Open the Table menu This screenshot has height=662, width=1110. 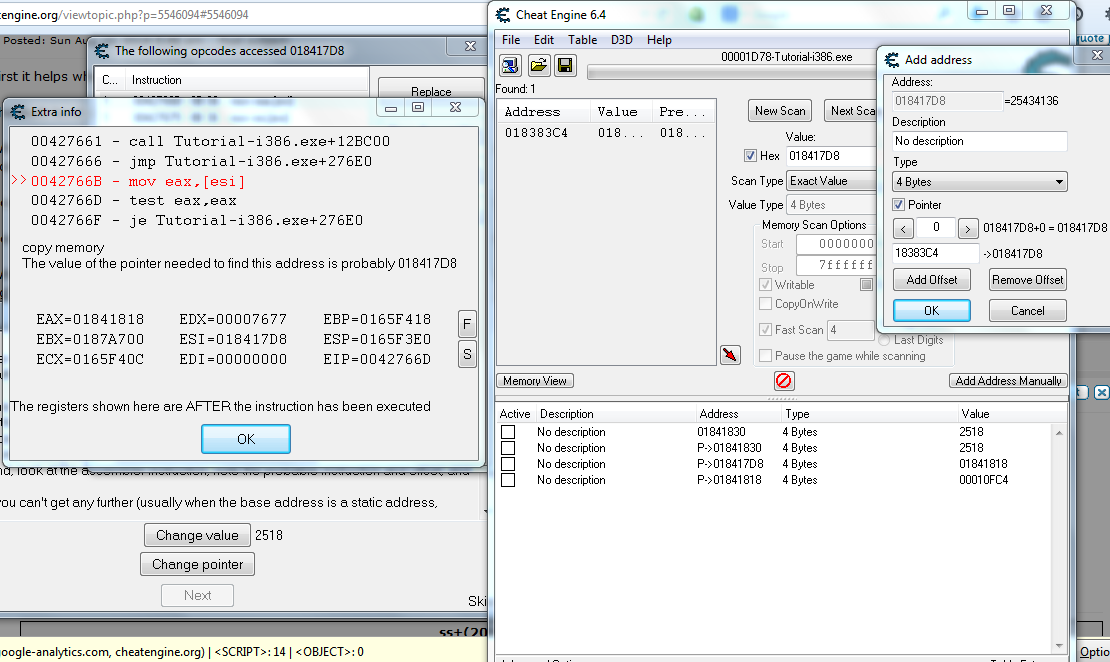tap(582, 40)
